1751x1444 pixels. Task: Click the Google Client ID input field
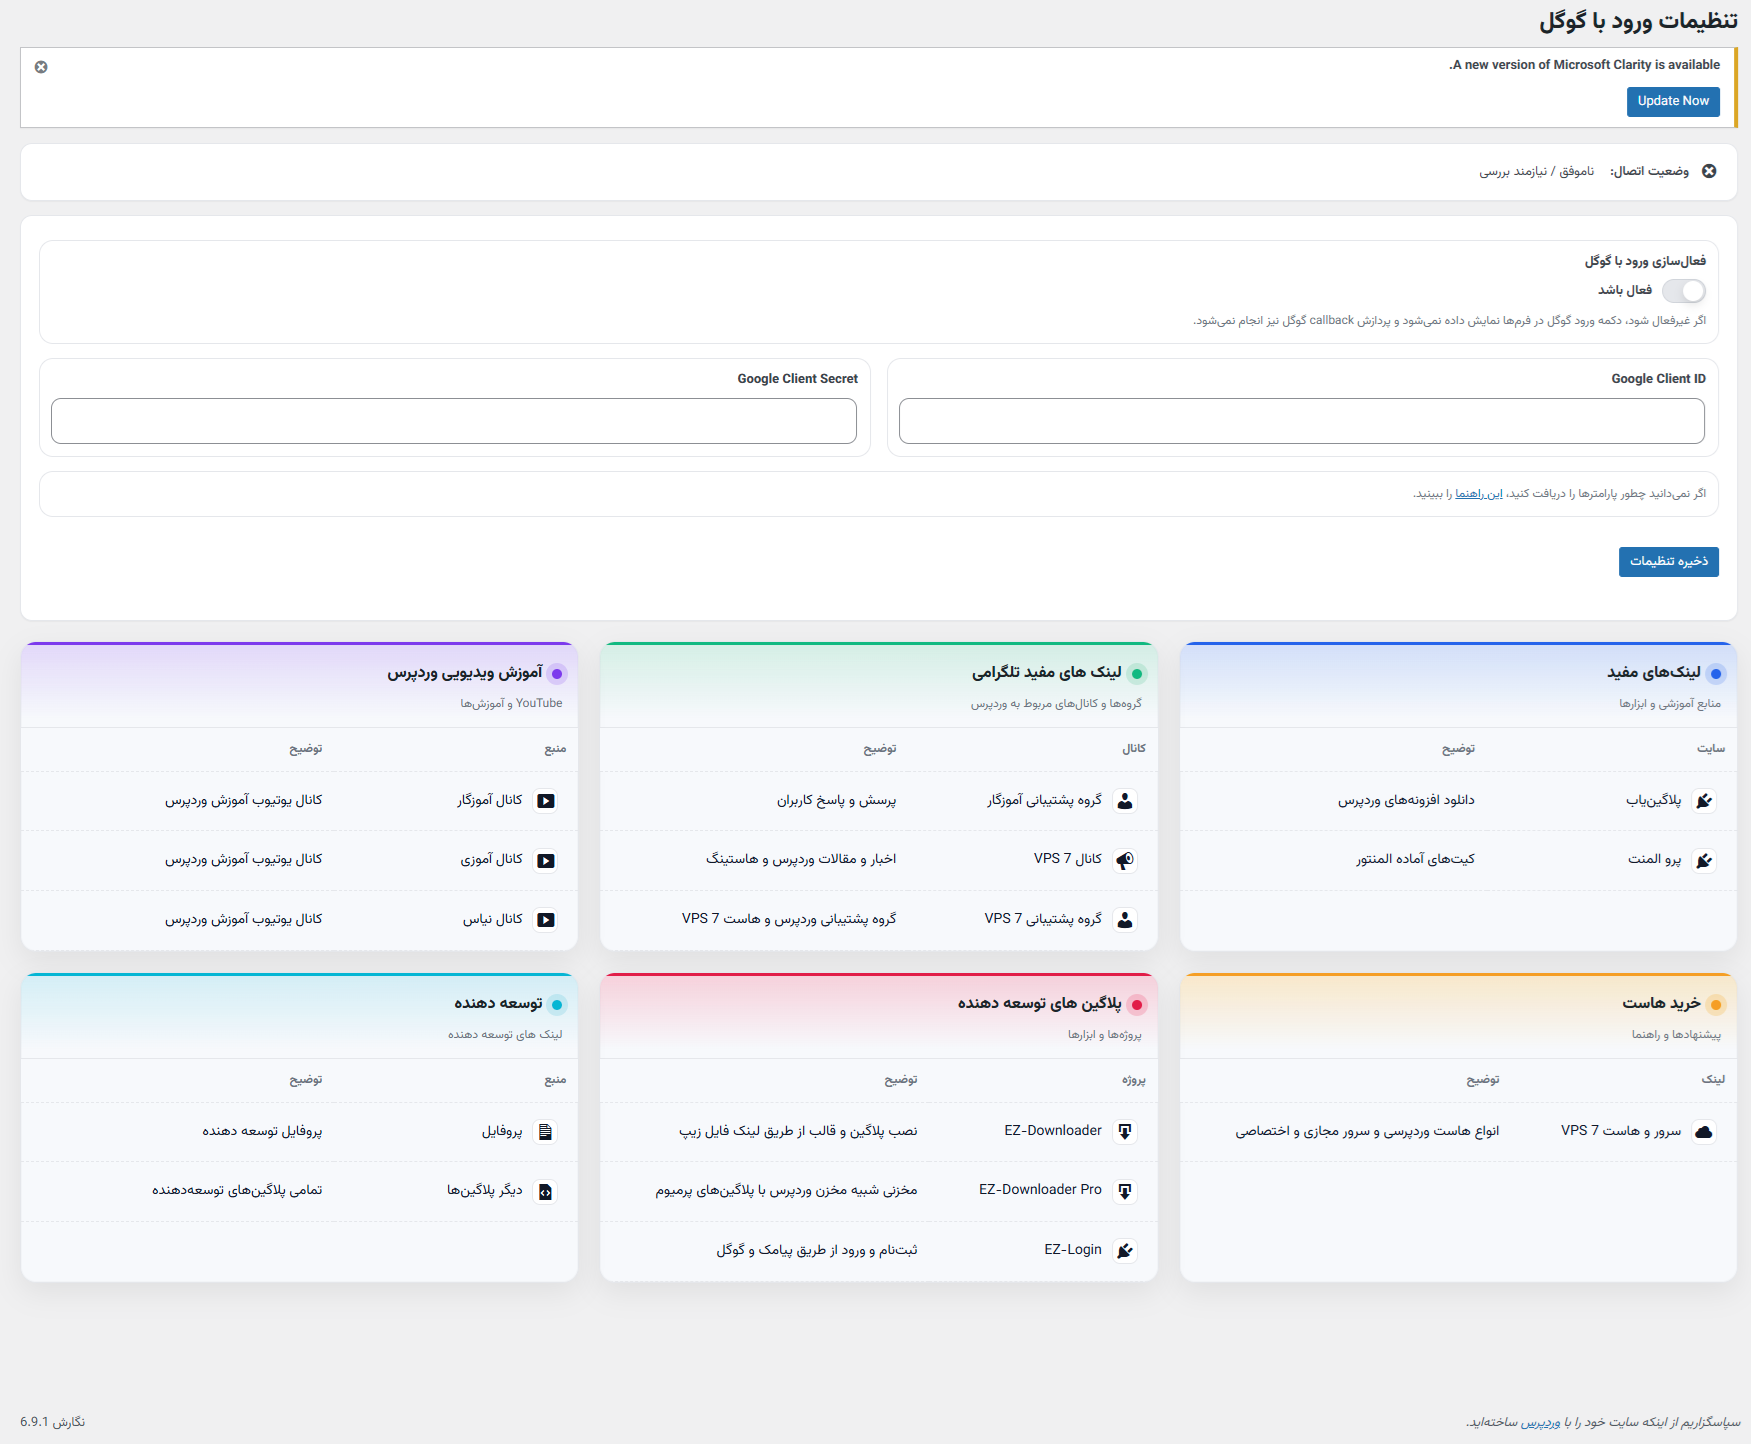coord(1301,421)
